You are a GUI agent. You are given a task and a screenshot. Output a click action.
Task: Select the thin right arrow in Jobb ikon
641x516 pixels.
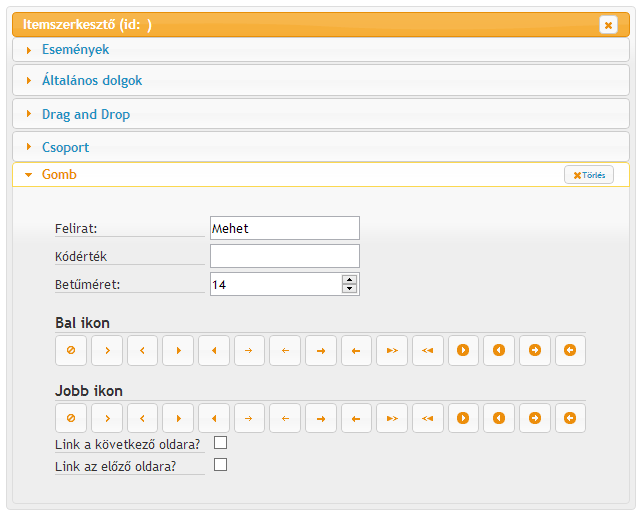click(249, 418)
